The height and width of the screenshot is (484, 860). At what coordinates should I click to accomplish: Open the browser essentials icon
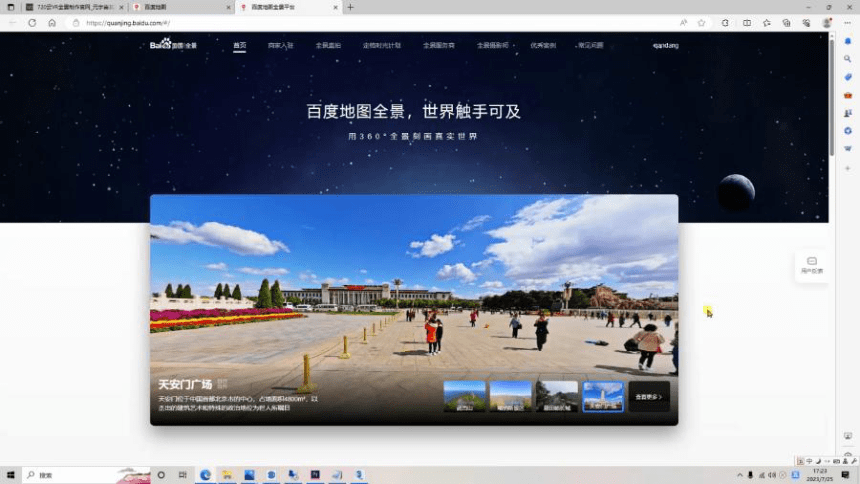pos(806,23)
